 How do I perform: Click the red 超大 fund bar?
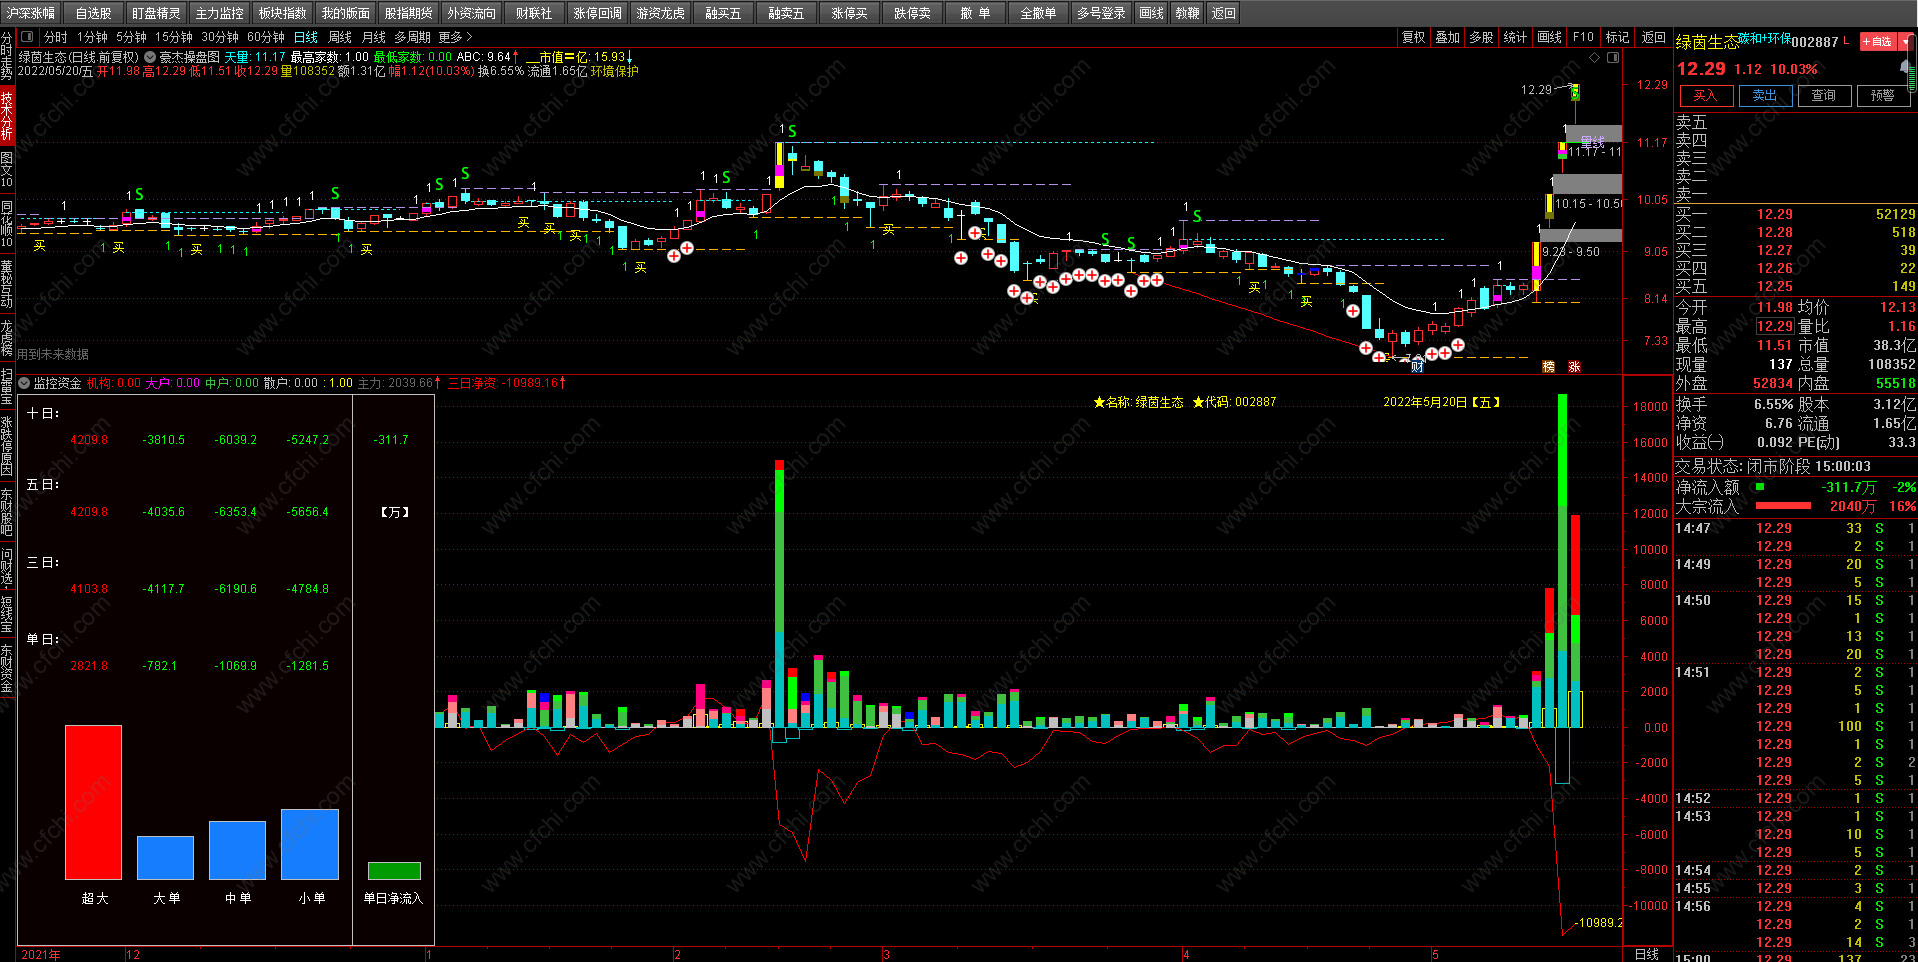[x=93, y=802]
